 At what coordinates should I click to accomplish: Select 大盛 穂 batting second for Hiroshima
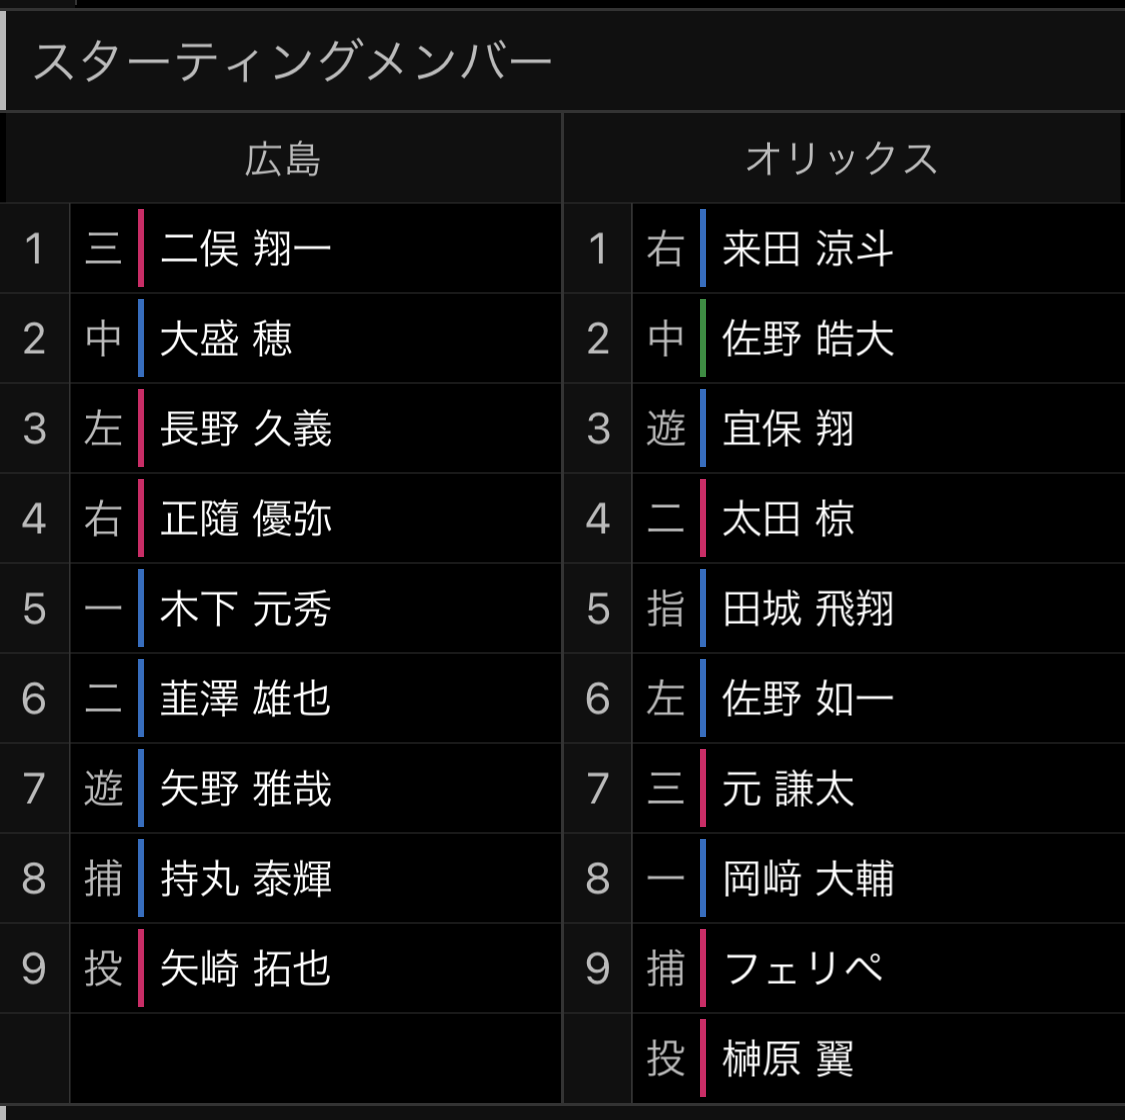pyautogui.click(x=226, y=339)
